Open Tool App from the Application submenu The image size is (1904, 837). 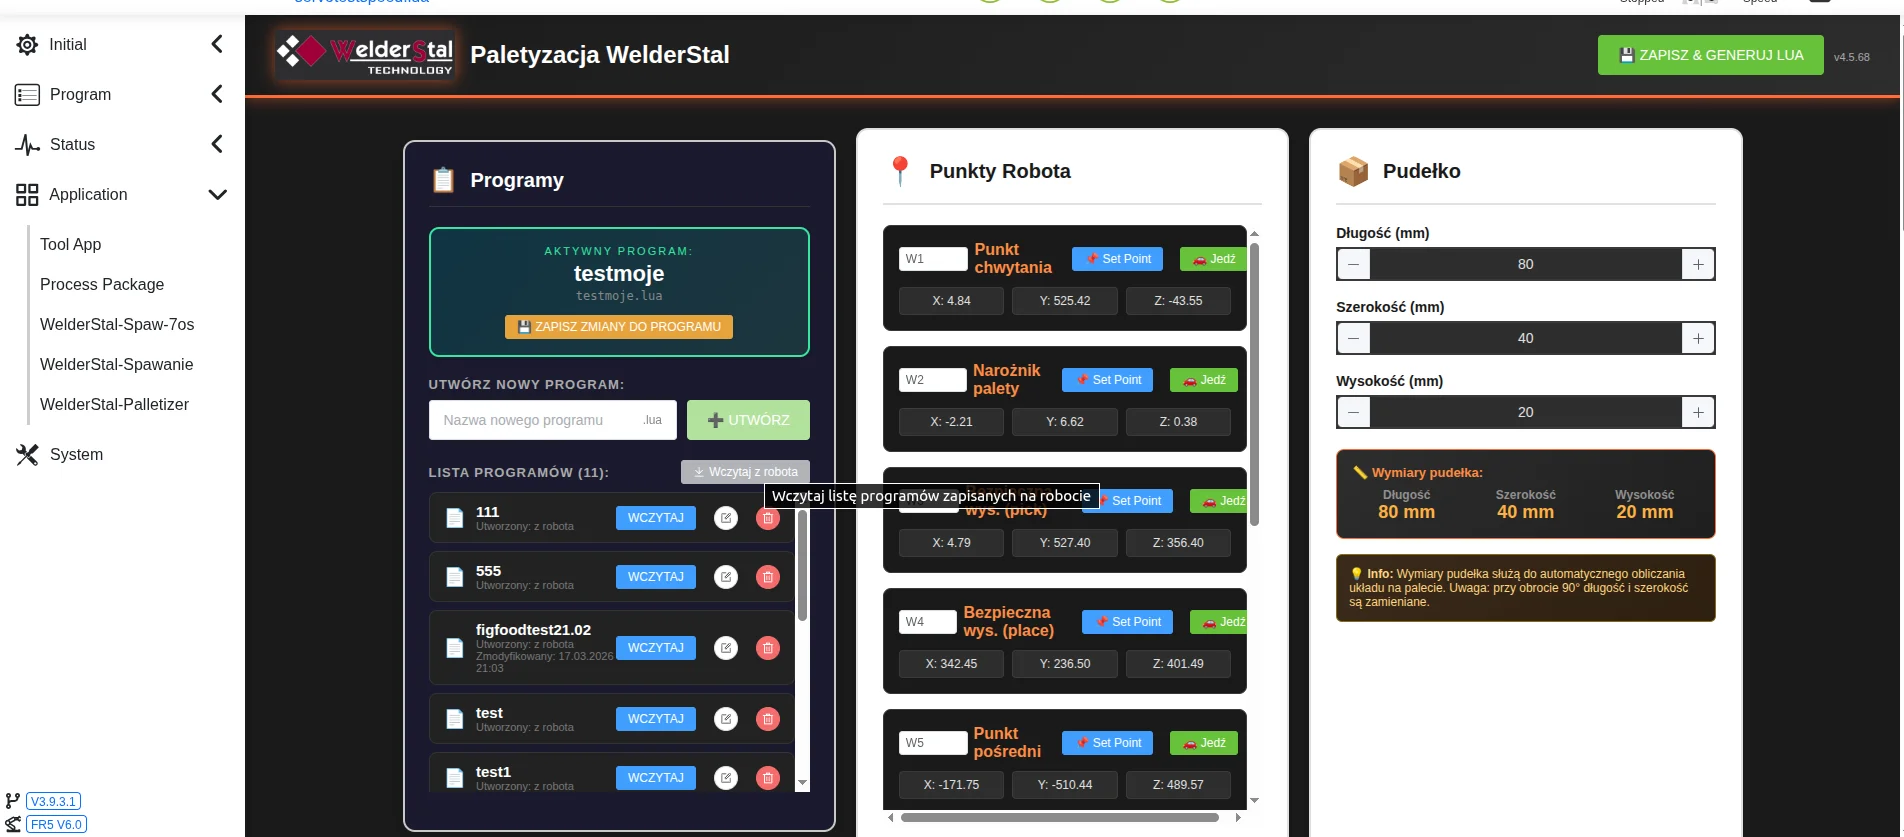click(x=71, y=244)
